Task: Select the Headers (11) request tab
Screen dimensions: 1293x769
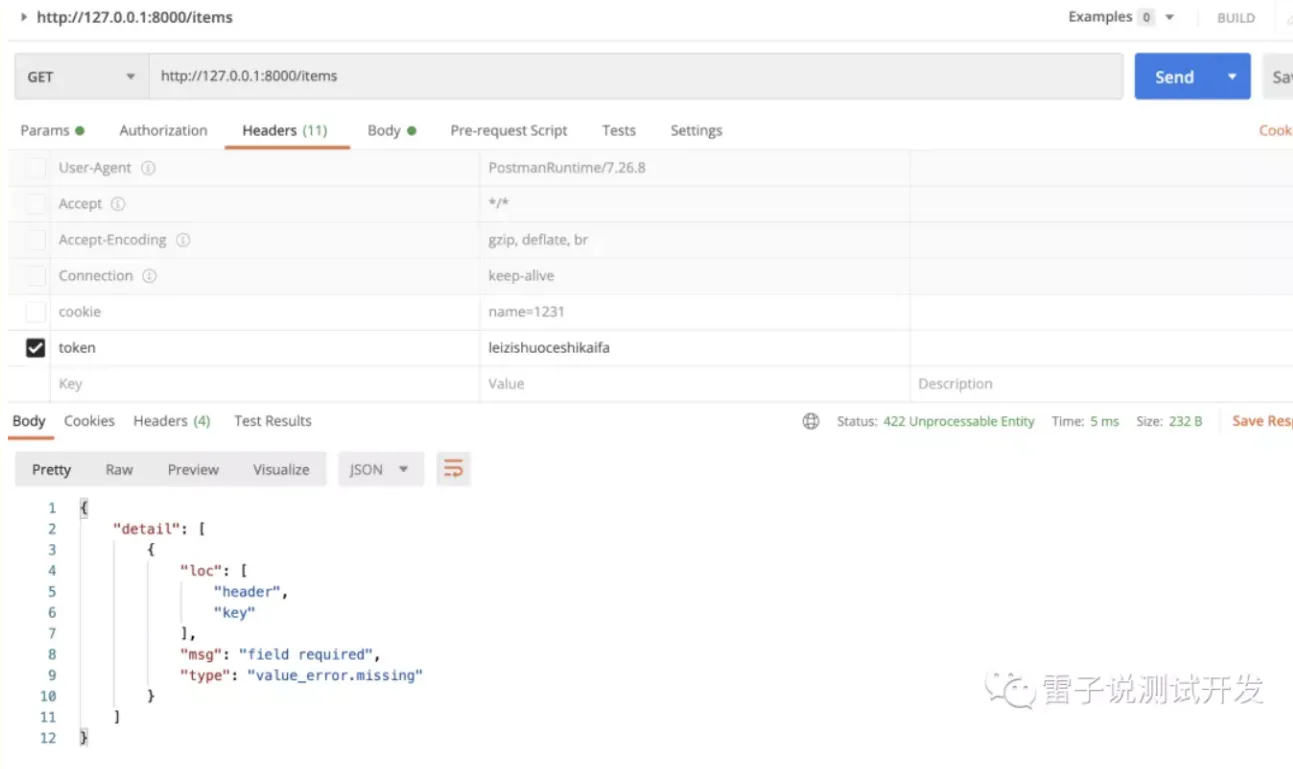Action: coord(285,130)
